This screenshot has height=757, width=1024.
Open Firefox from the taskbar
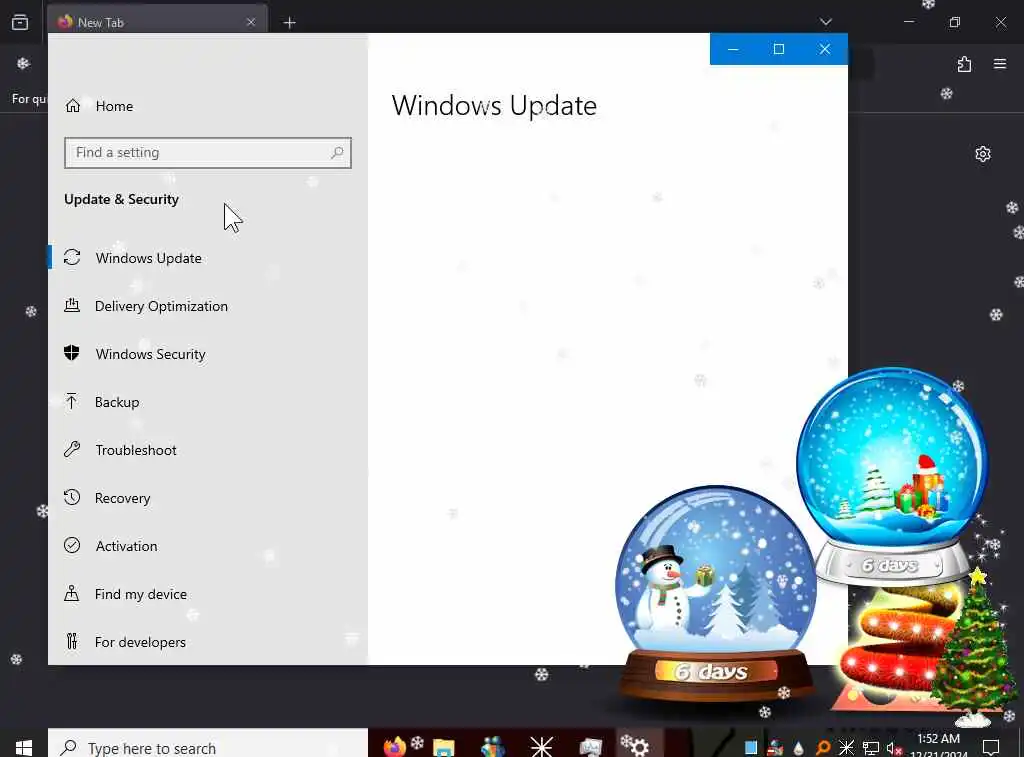(394, 746)
